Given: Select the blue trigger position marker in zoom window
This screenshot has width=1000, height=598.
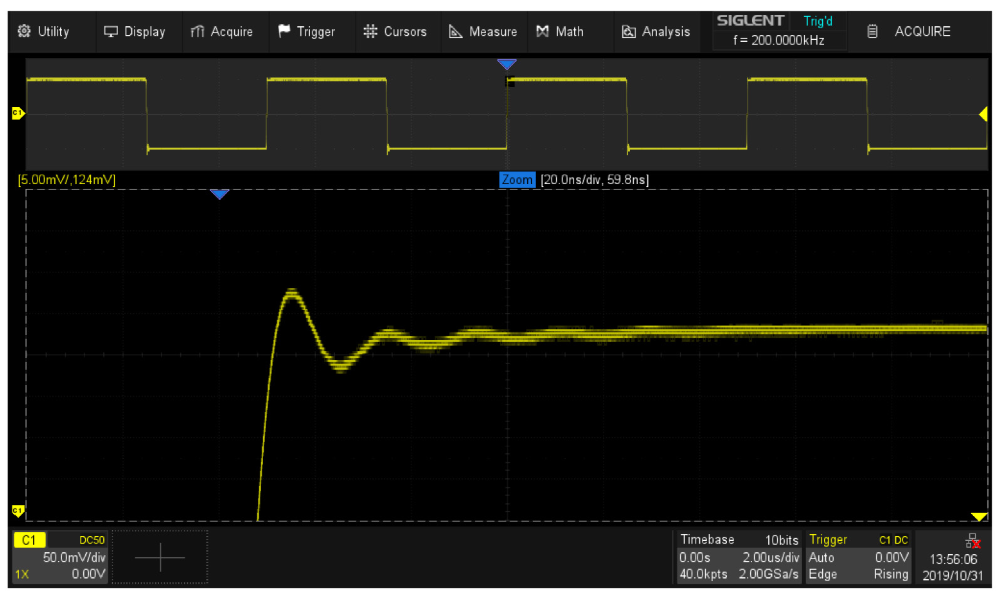Looking at the screenshot, I should click(x=220, y=194).
